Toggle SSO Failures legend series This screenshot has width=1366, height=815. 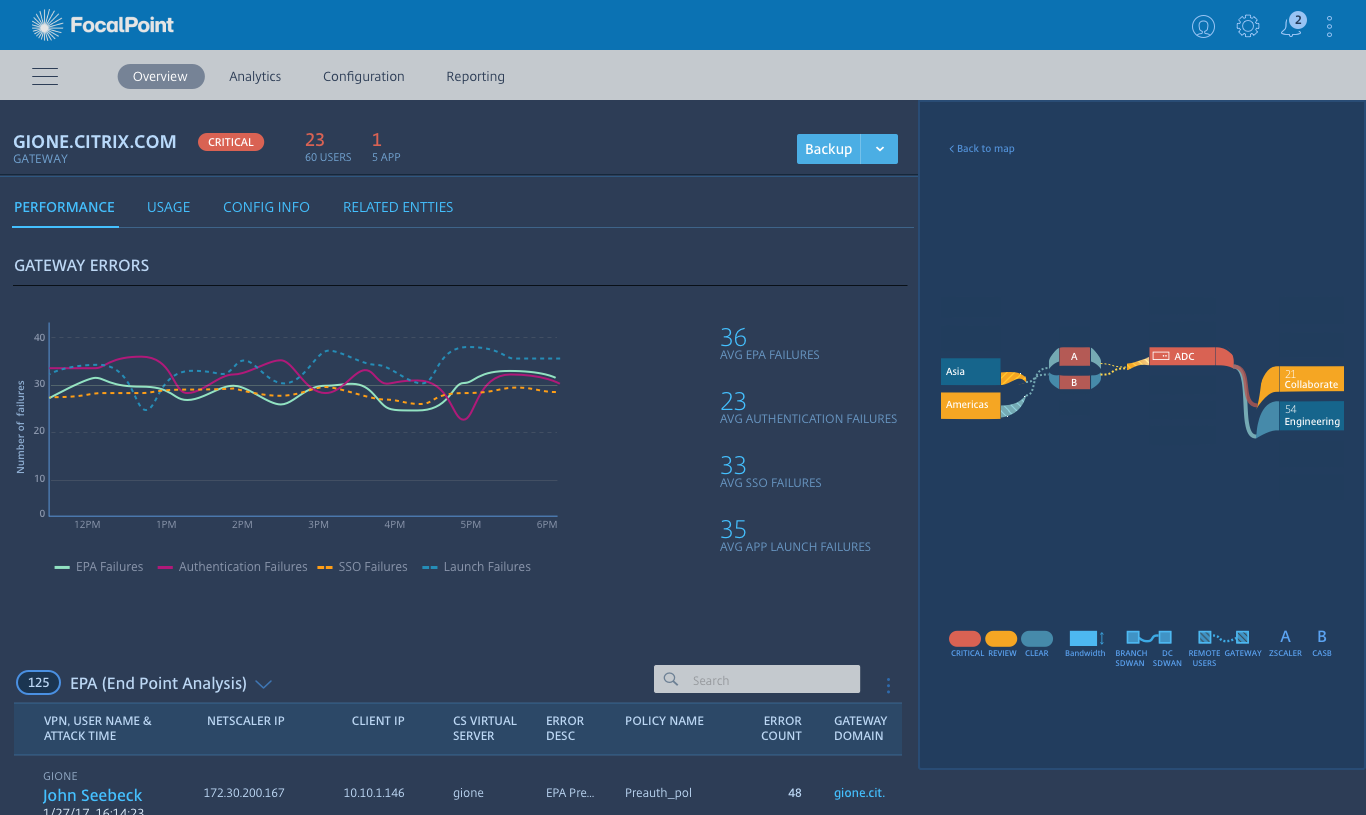pyautogui.click(x=362, y=567)
